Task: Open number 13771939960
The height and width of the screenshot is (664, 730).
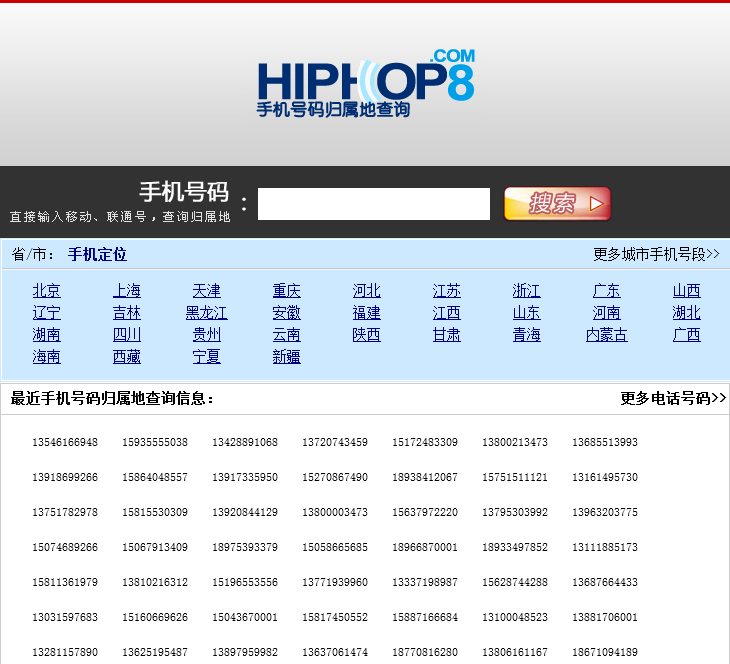Action: tap(335, 582)
